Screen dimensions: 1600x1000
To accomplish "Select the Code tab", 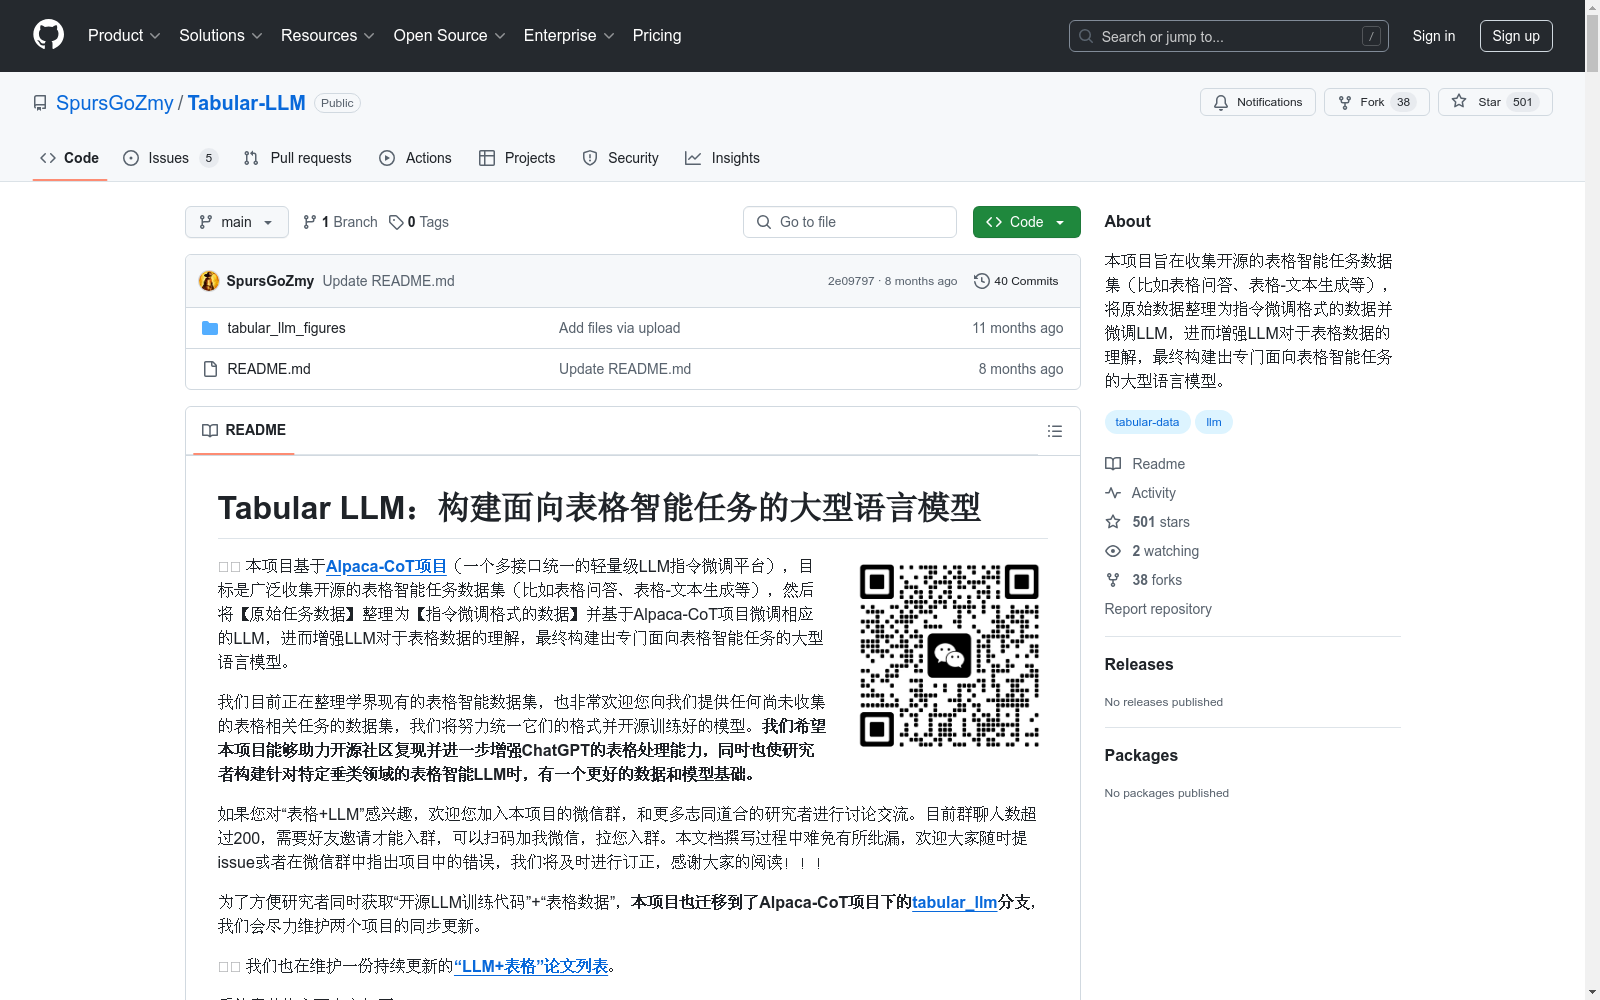I will [69, 158].
